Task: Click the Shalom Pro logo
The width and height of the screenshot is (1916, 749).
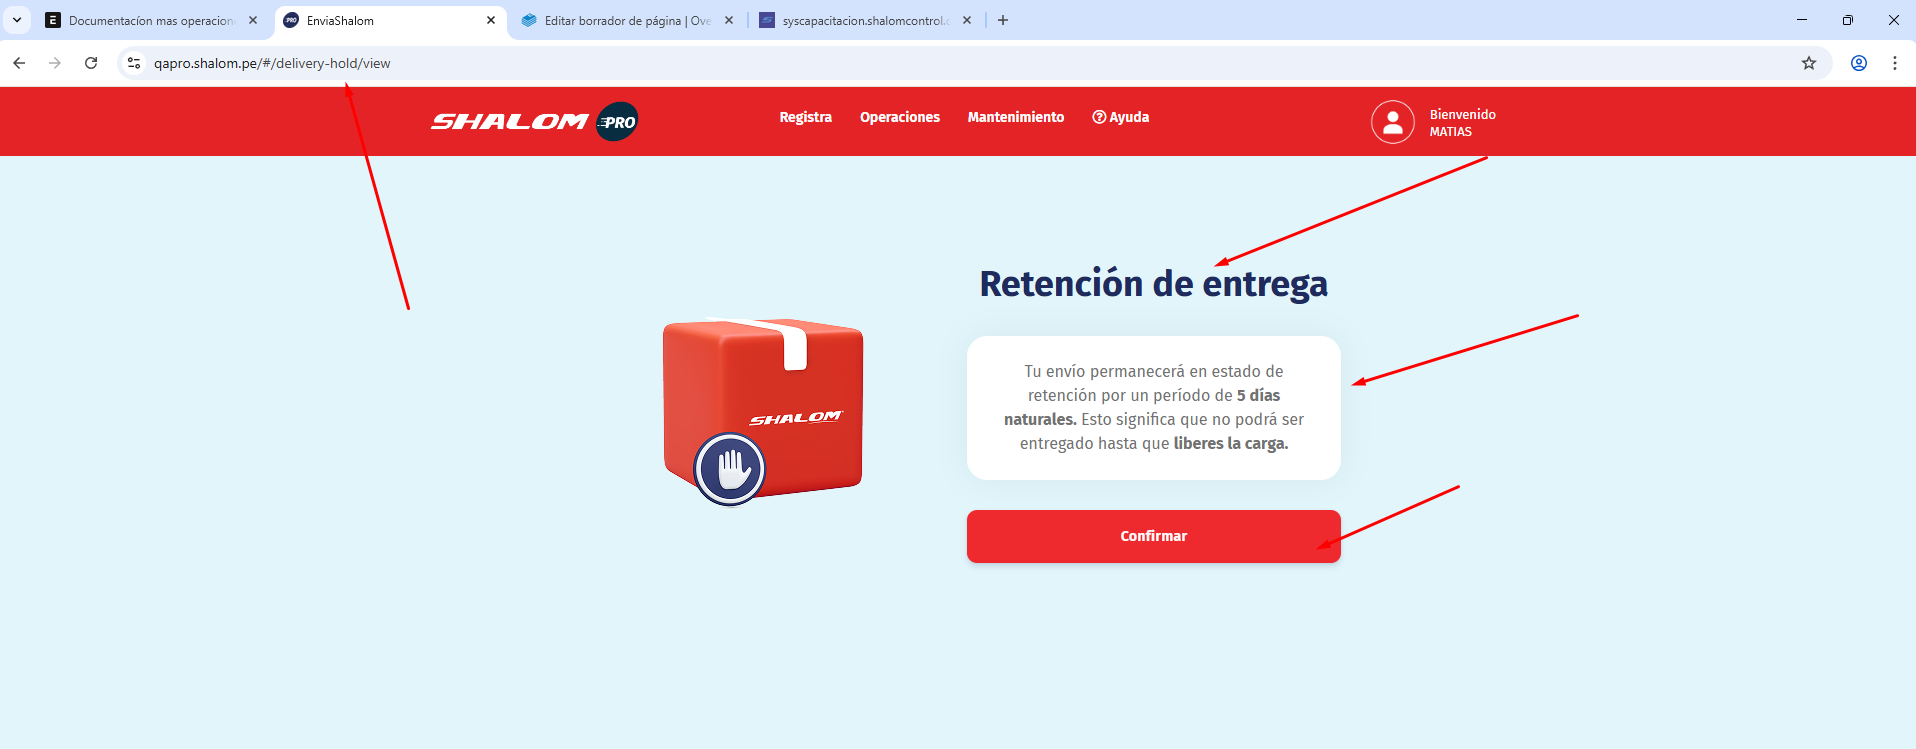Action: [x=534, y=122]
